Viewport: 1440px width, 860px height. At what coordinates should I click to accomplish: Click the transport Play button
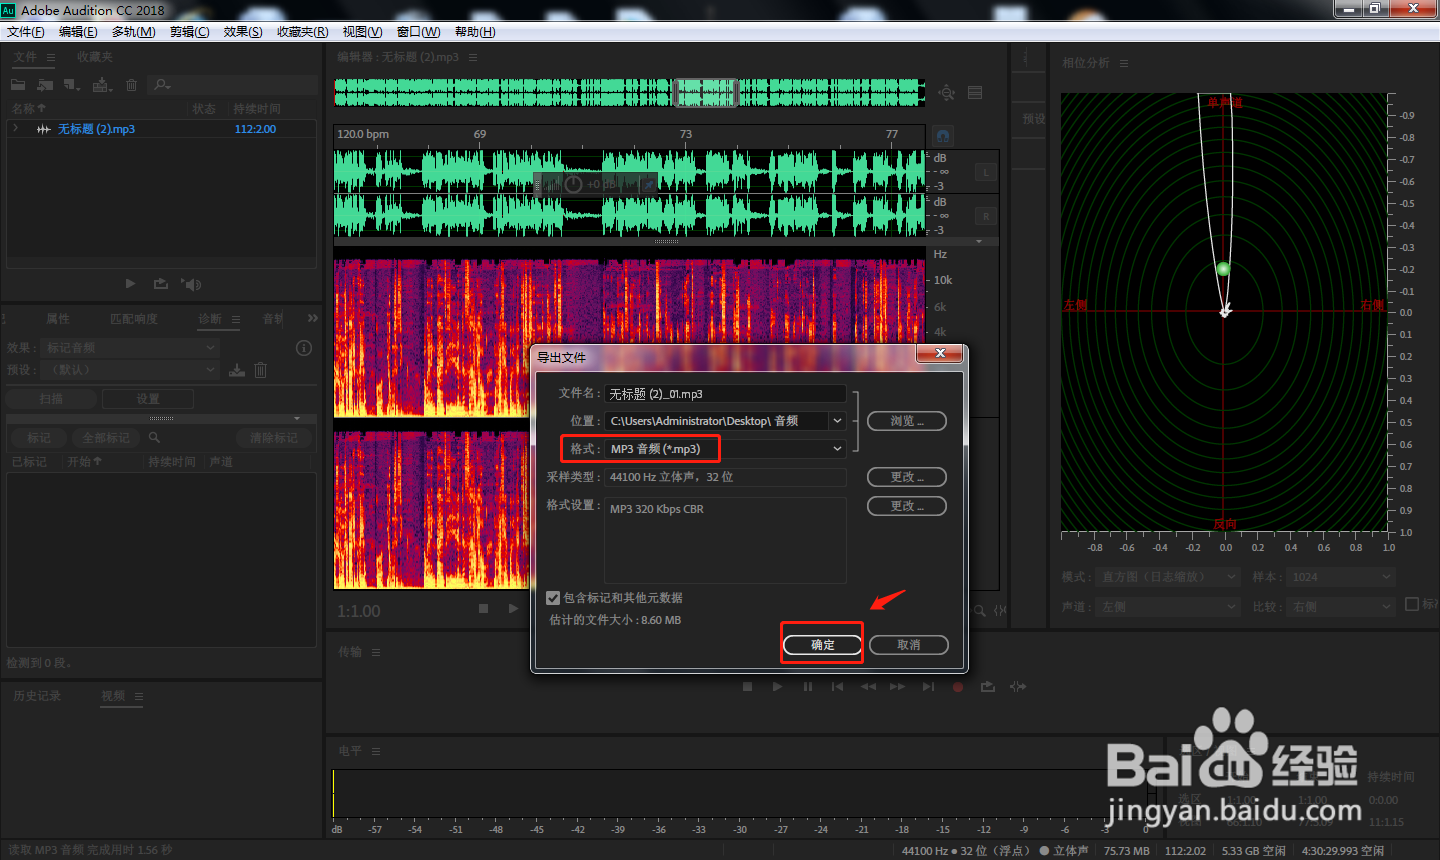[x=777, y=687]
